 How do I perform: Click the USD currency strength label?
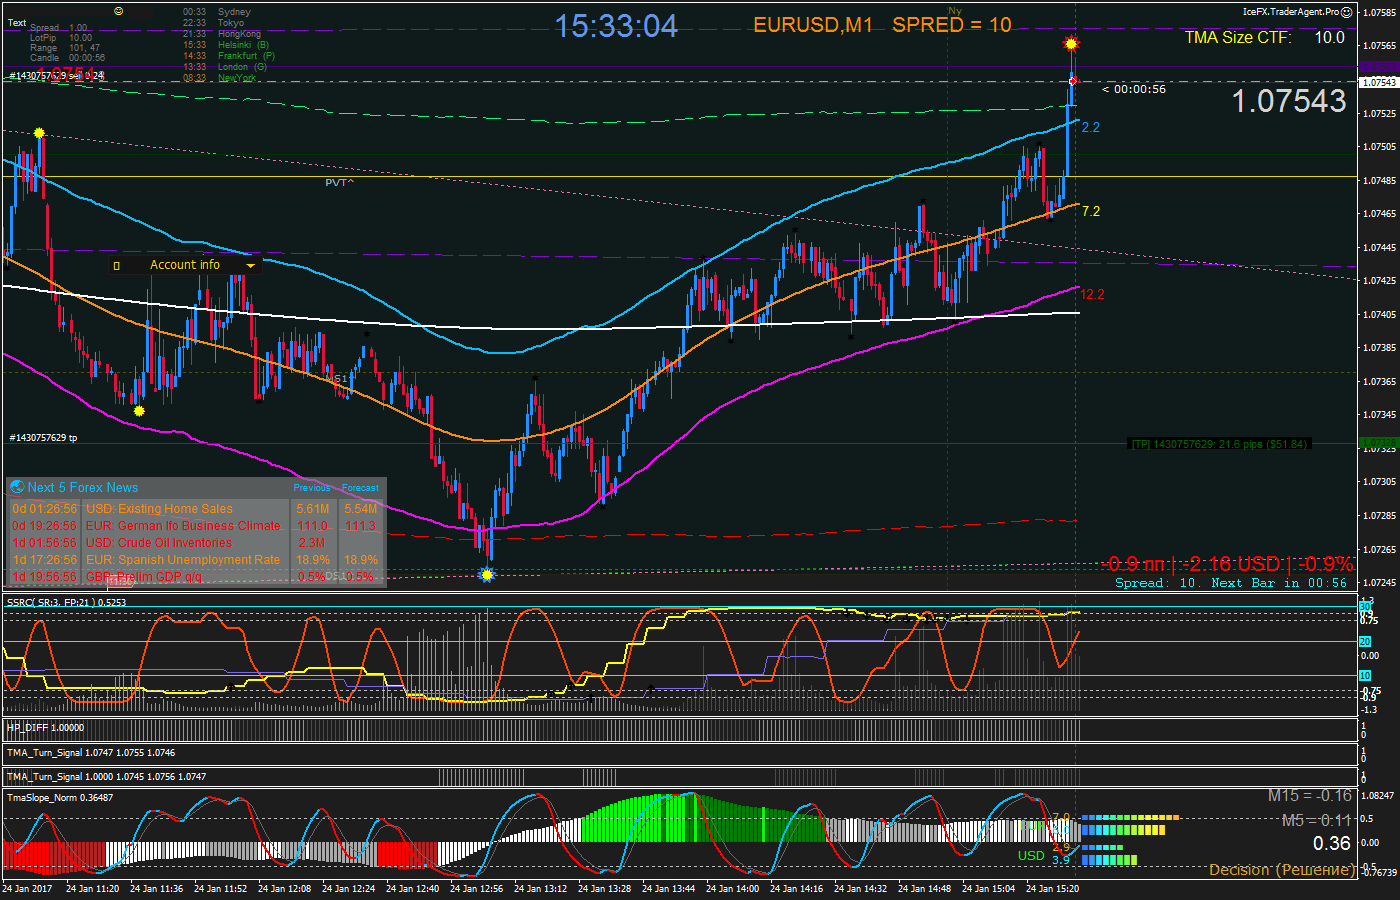pyautogui.click(x=1031, y=855)
